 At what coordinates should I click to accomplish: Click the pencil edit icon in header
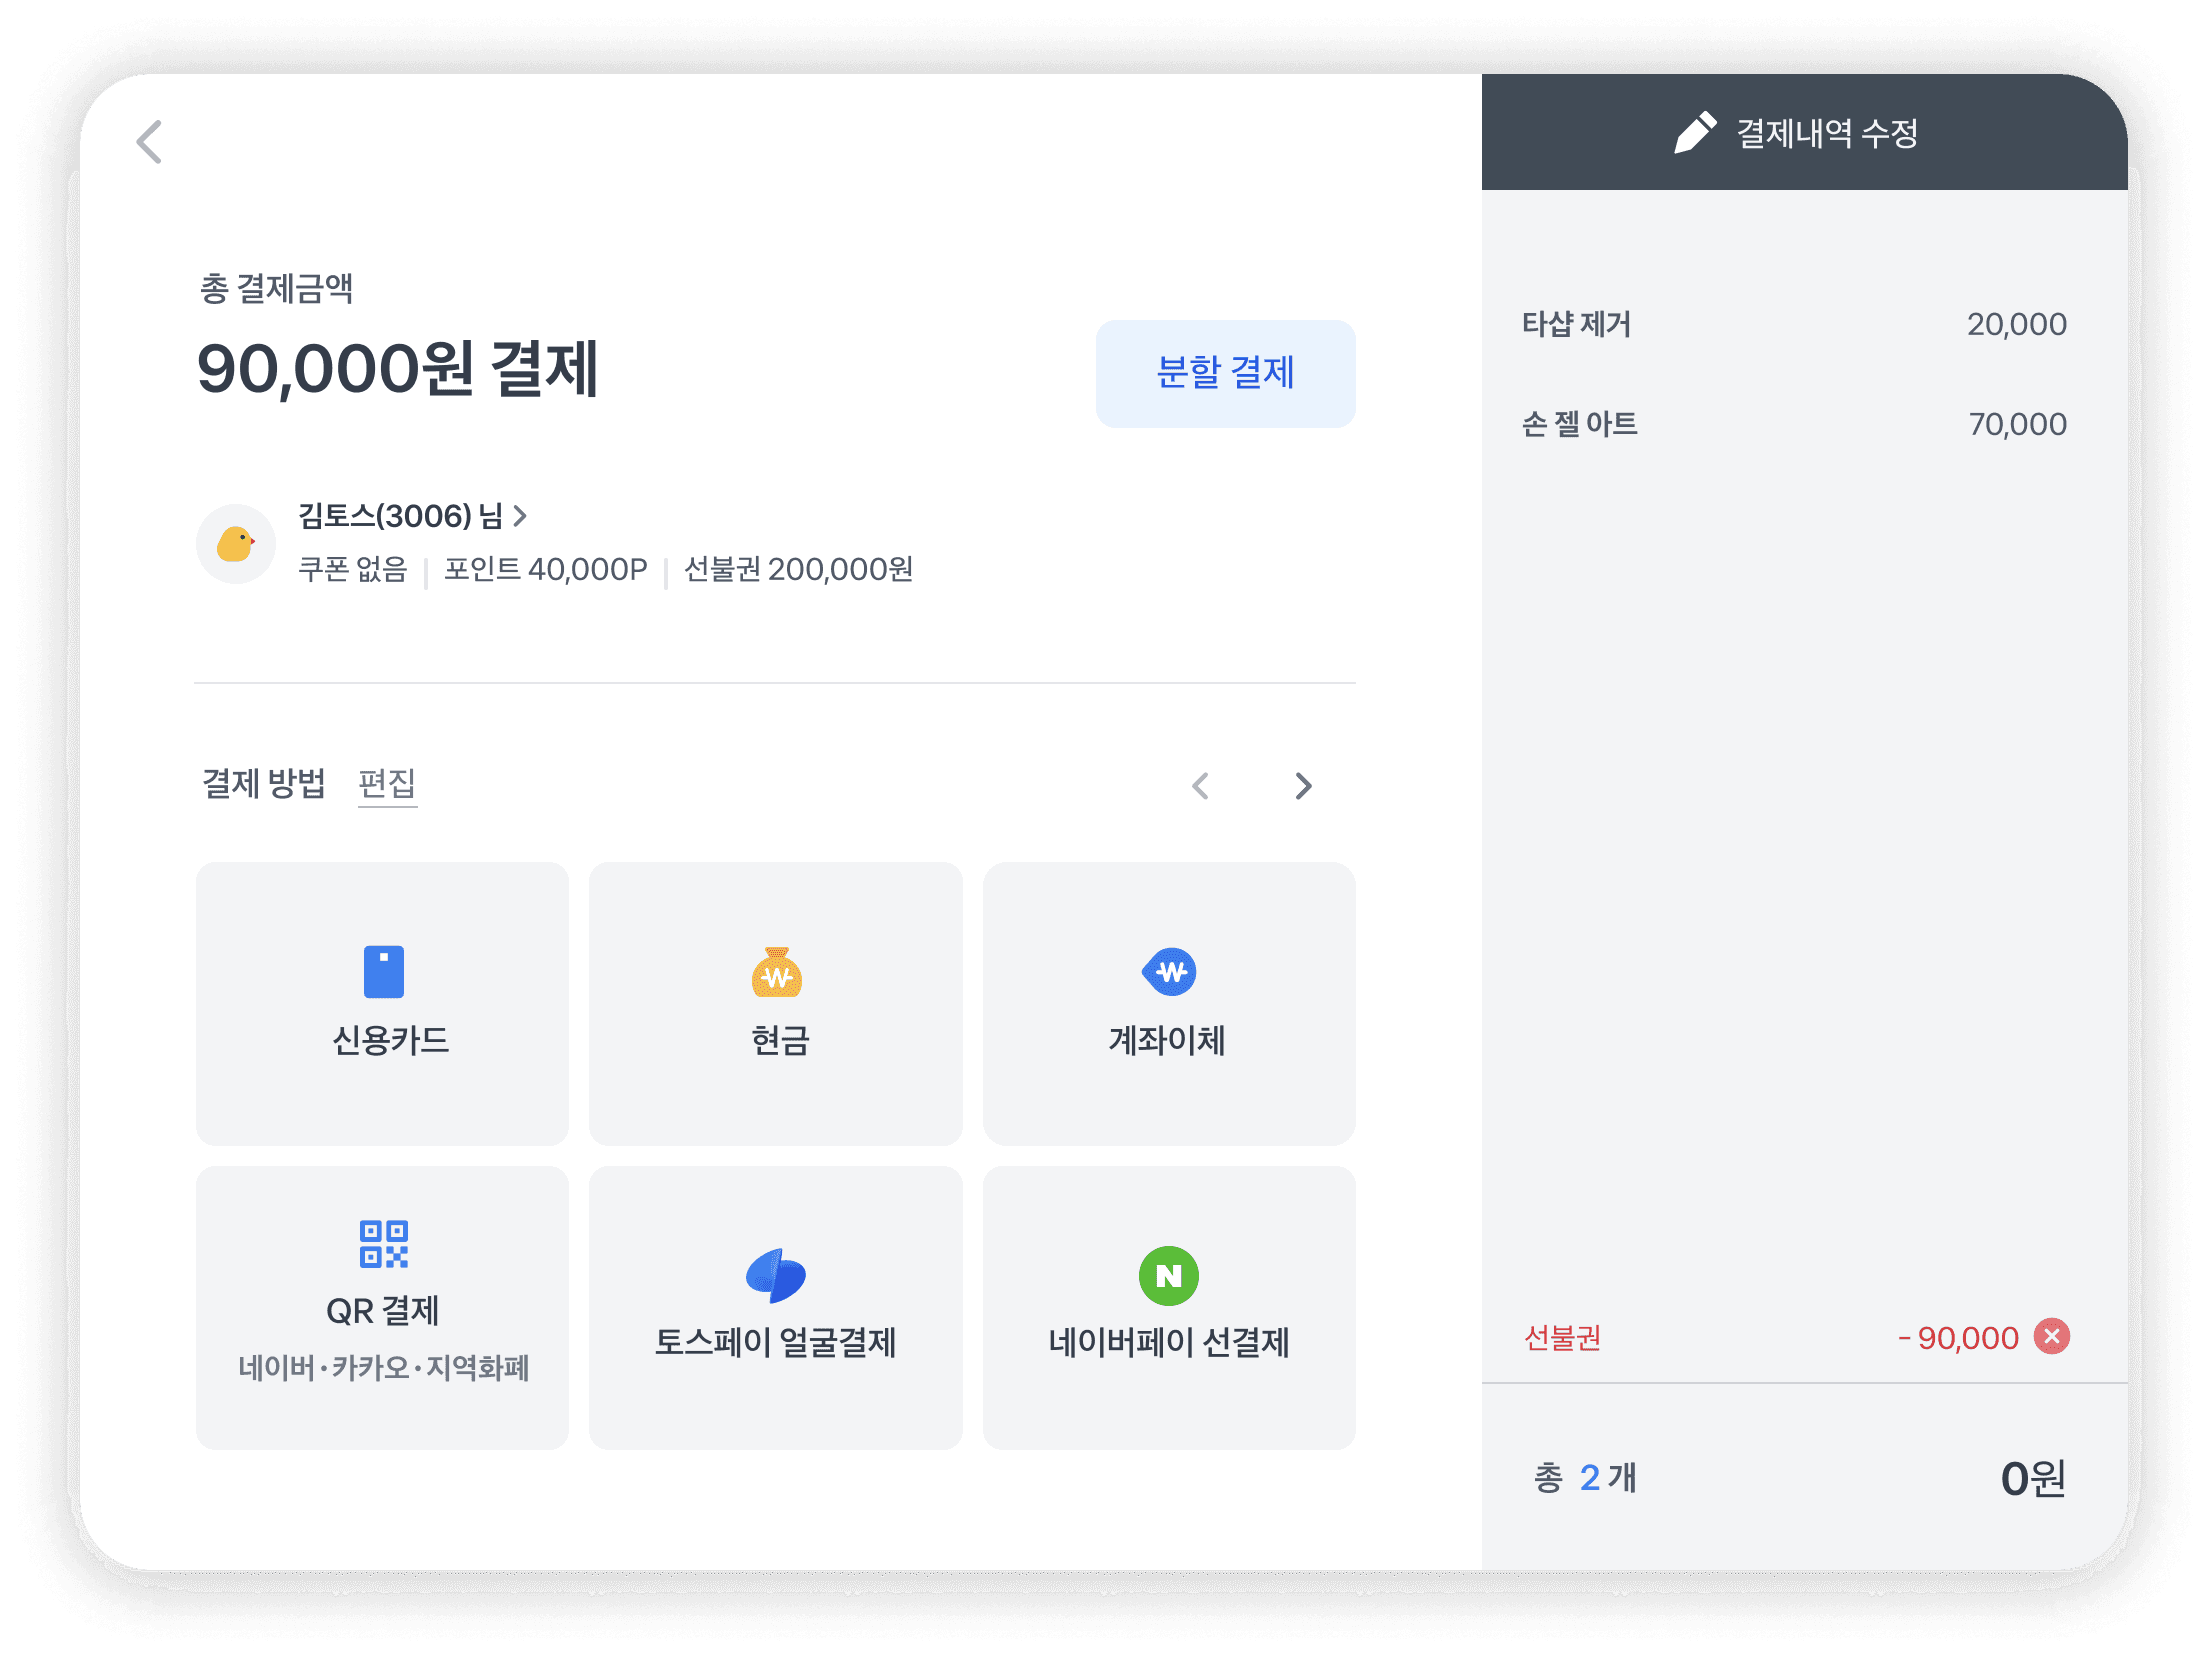pos(1695,133)
